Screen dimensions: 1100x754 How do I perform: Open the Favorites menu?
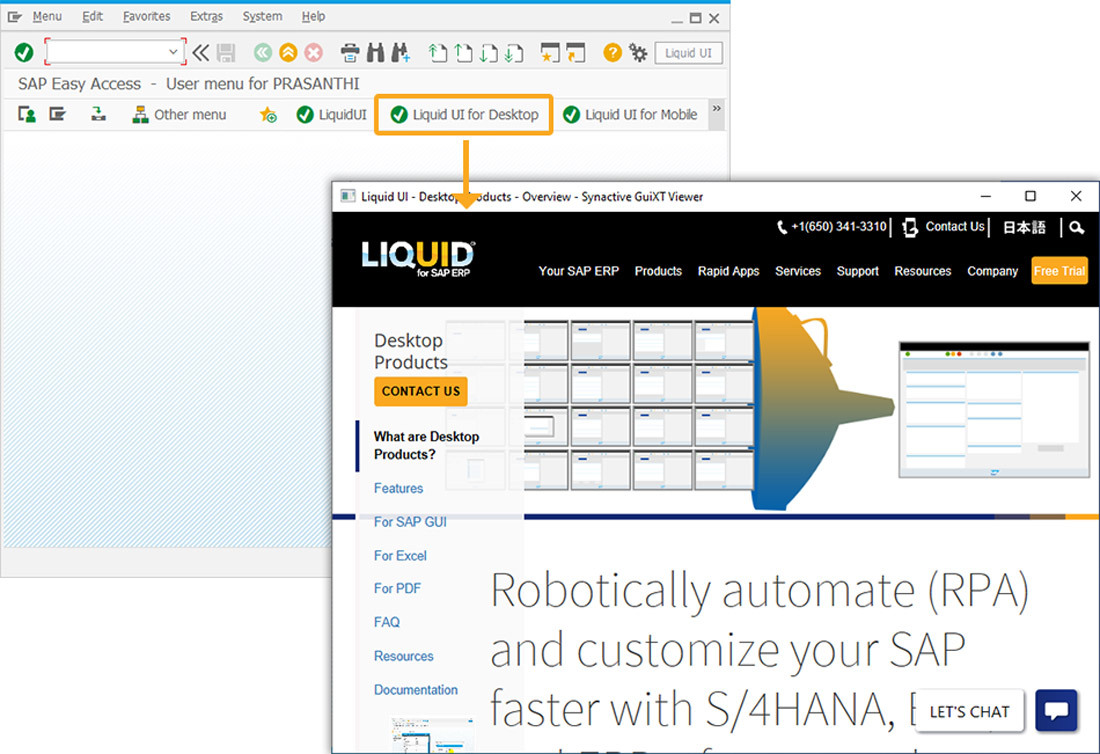tap(147, 16)
